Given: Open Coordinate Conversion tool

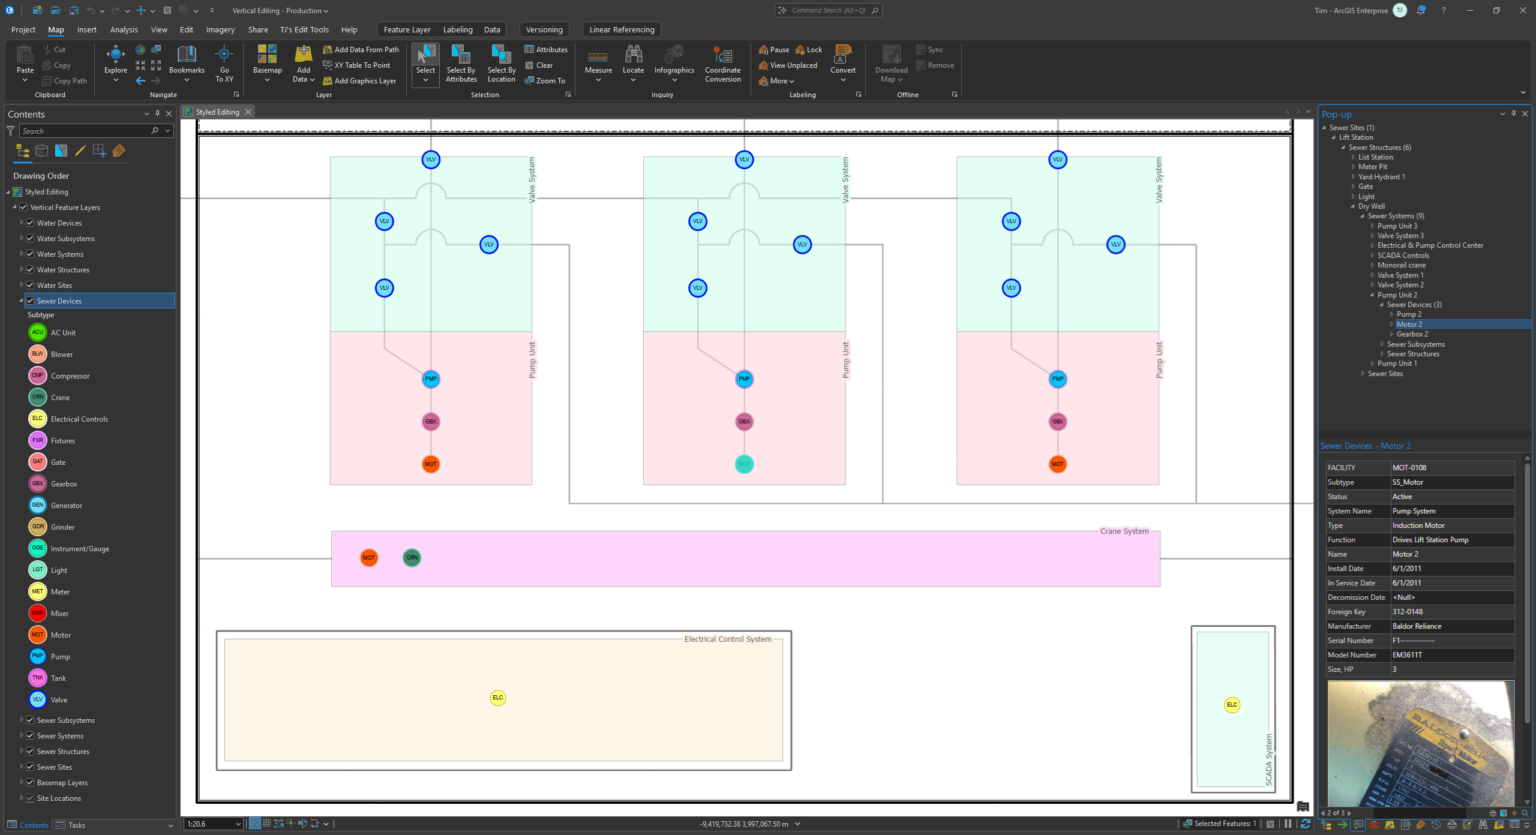Looking at the screenshot, I should coord(723,62).
